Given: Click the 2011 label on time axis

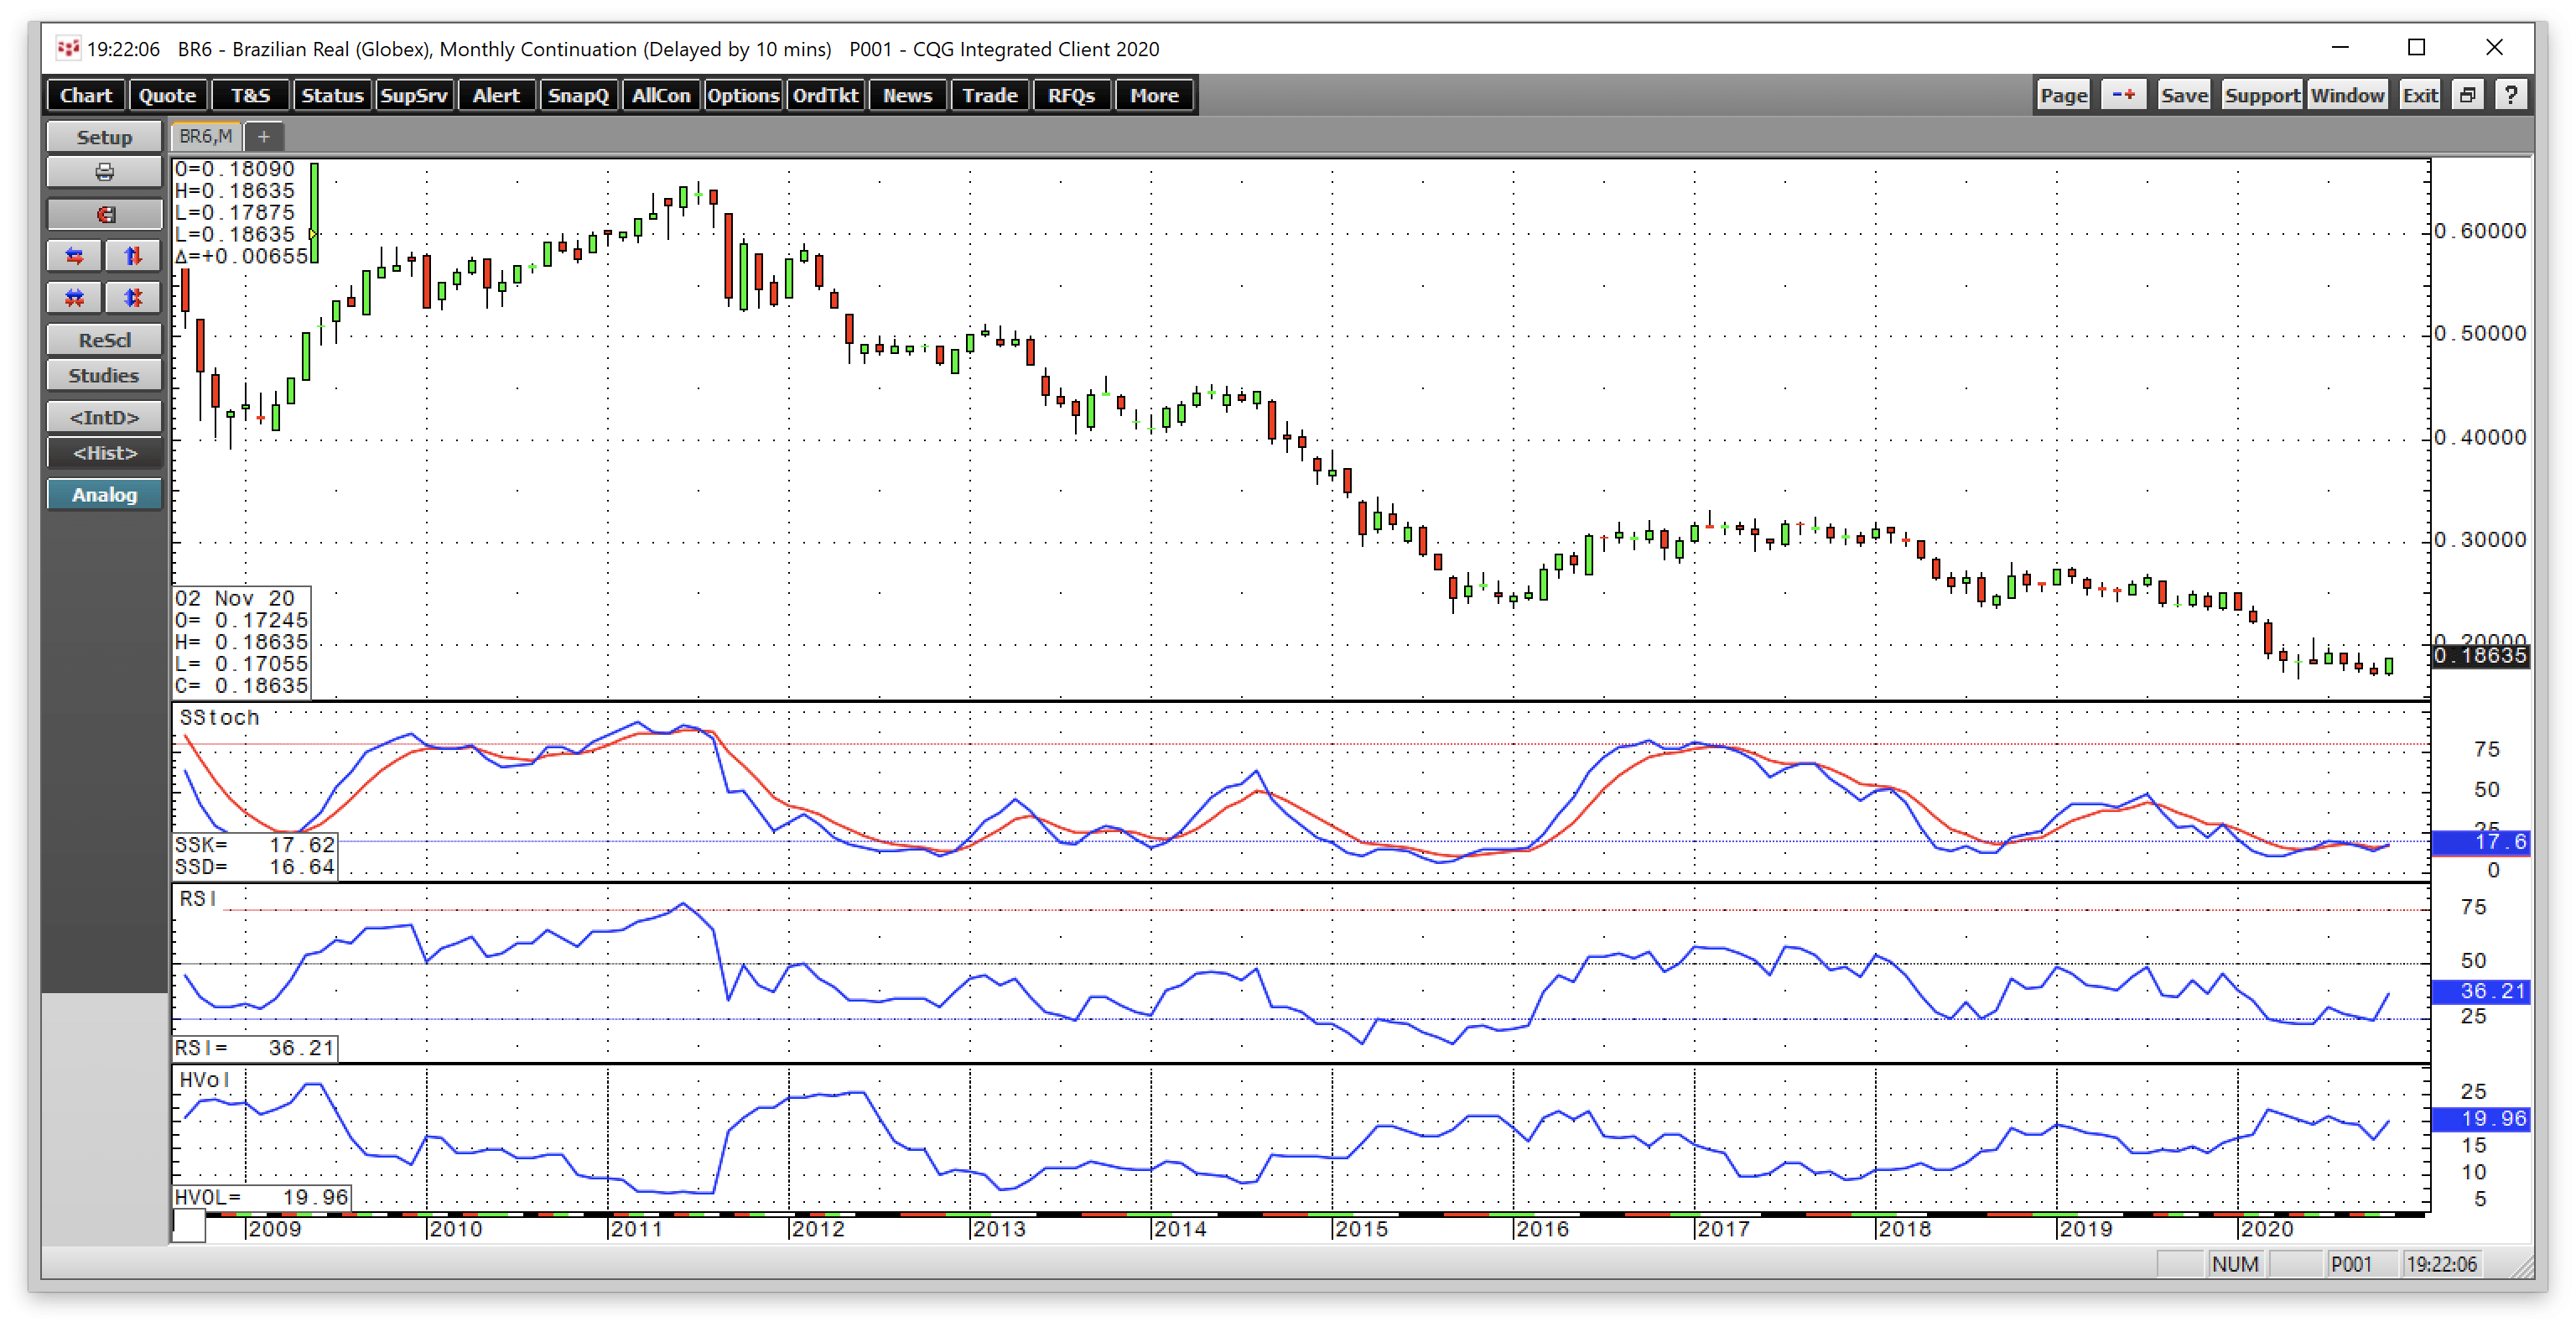Looking at the screenshot, I should point(636,1229).
